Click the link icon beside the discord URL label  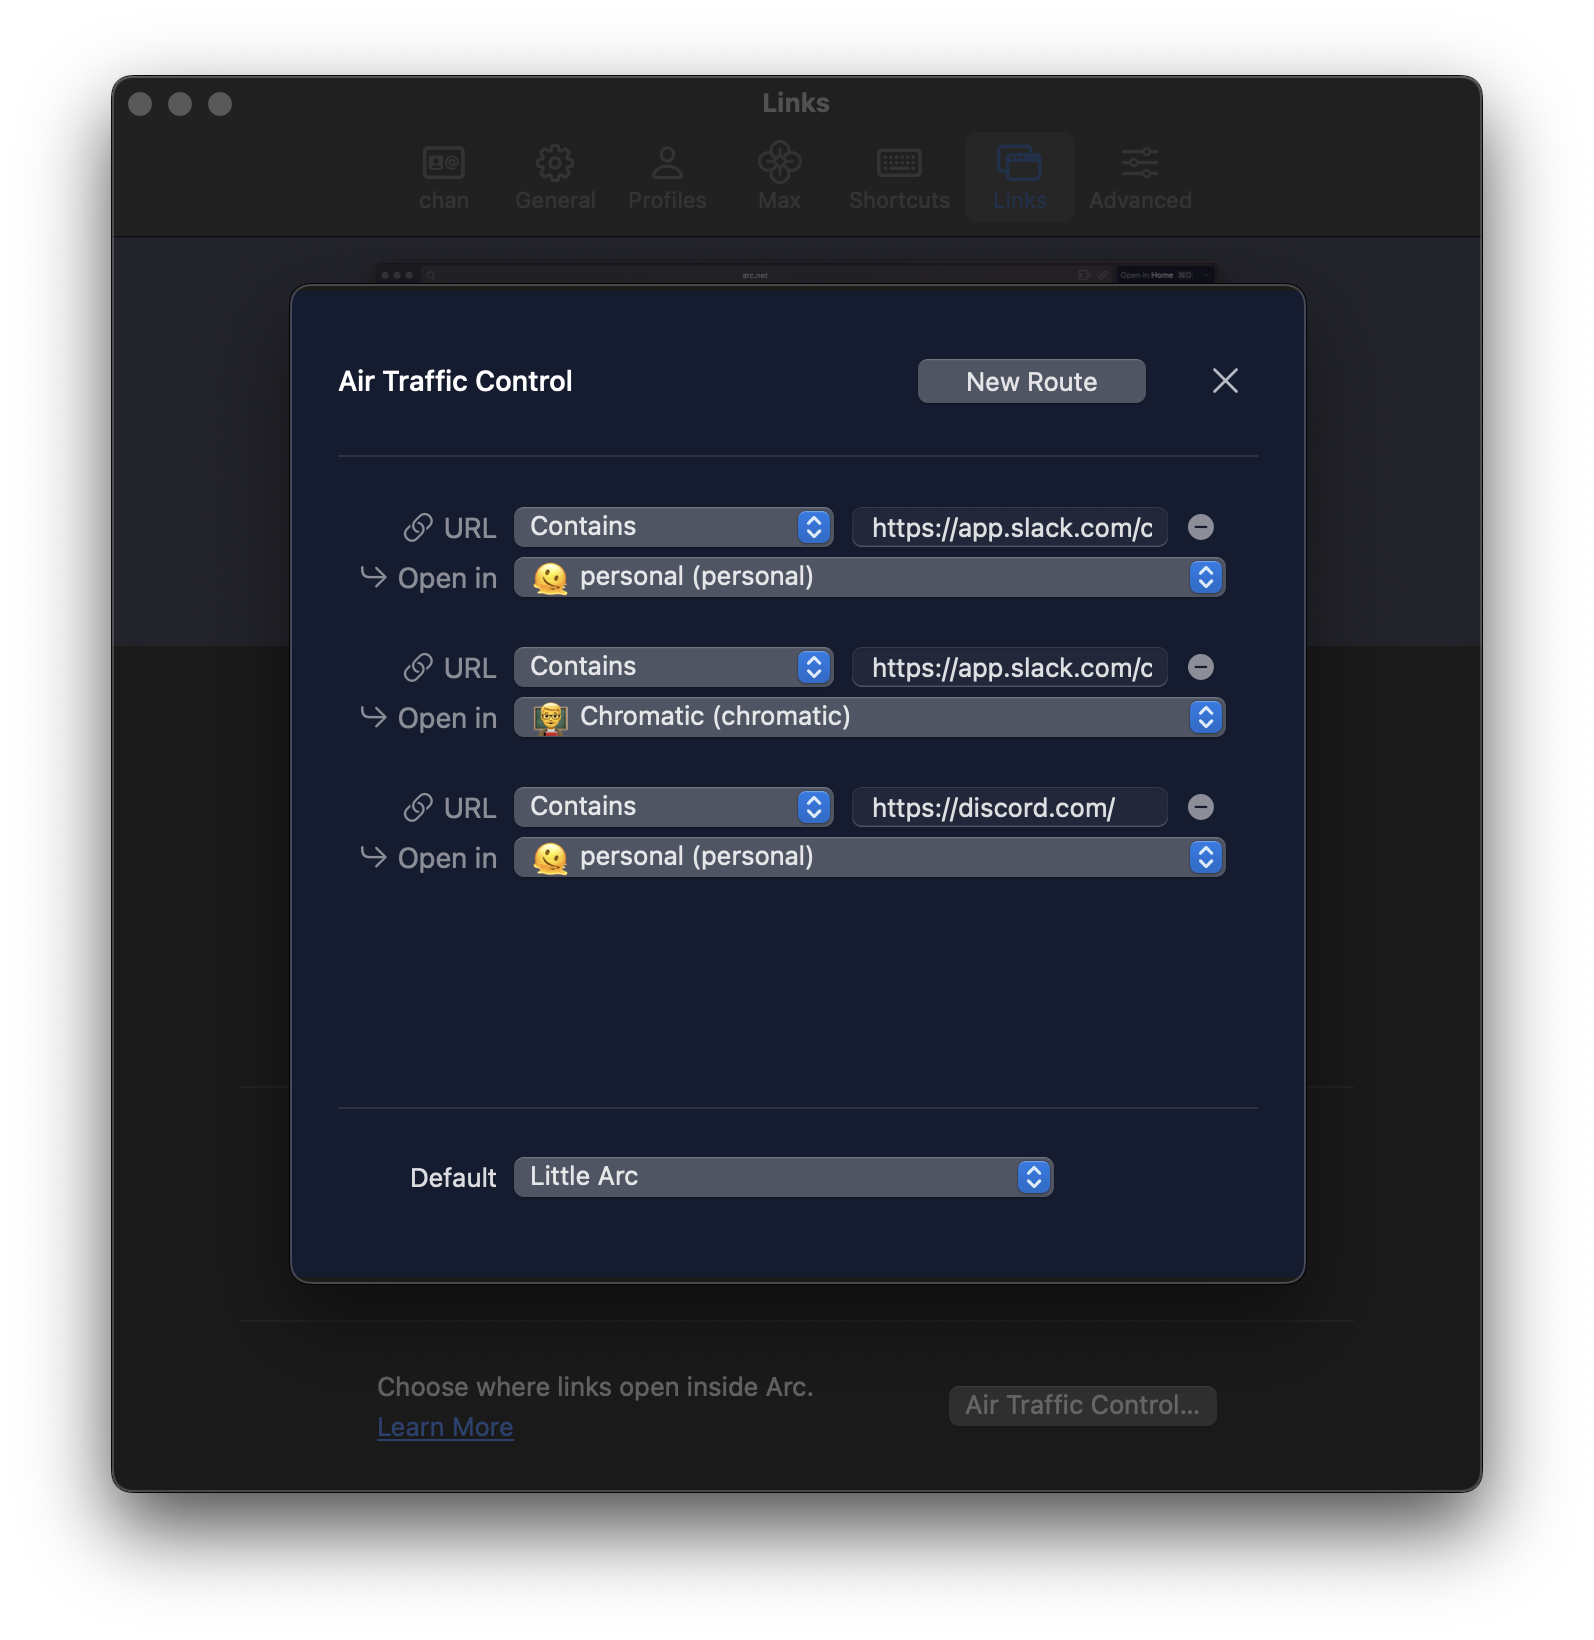pos(418,807)
